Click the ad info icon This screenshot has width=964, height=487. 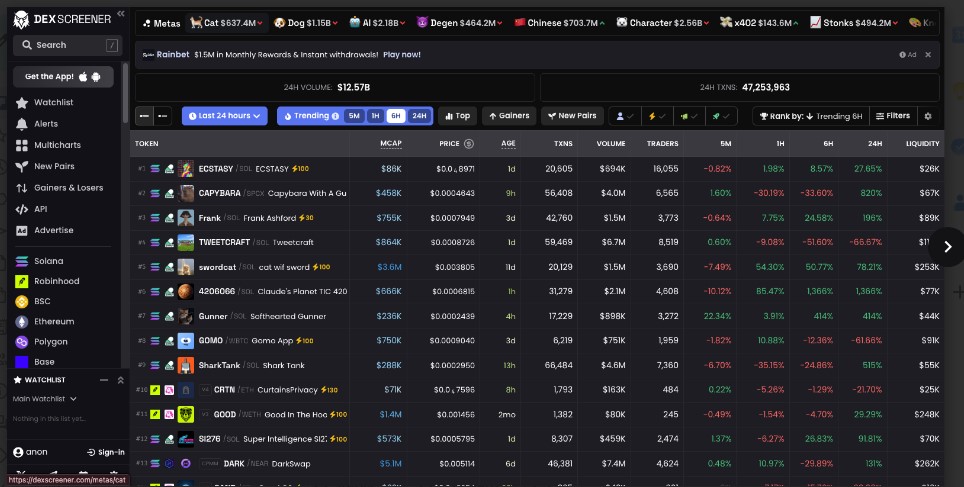(x=903, y=55)
